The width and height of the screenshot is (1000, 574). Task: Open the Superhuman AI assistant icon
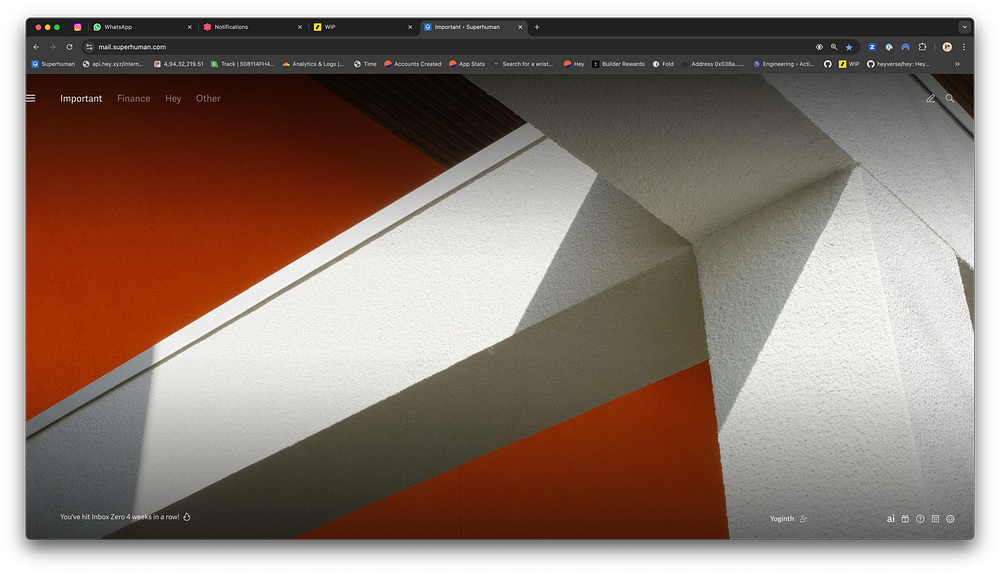pyautogui.click(x=891, y=519)
